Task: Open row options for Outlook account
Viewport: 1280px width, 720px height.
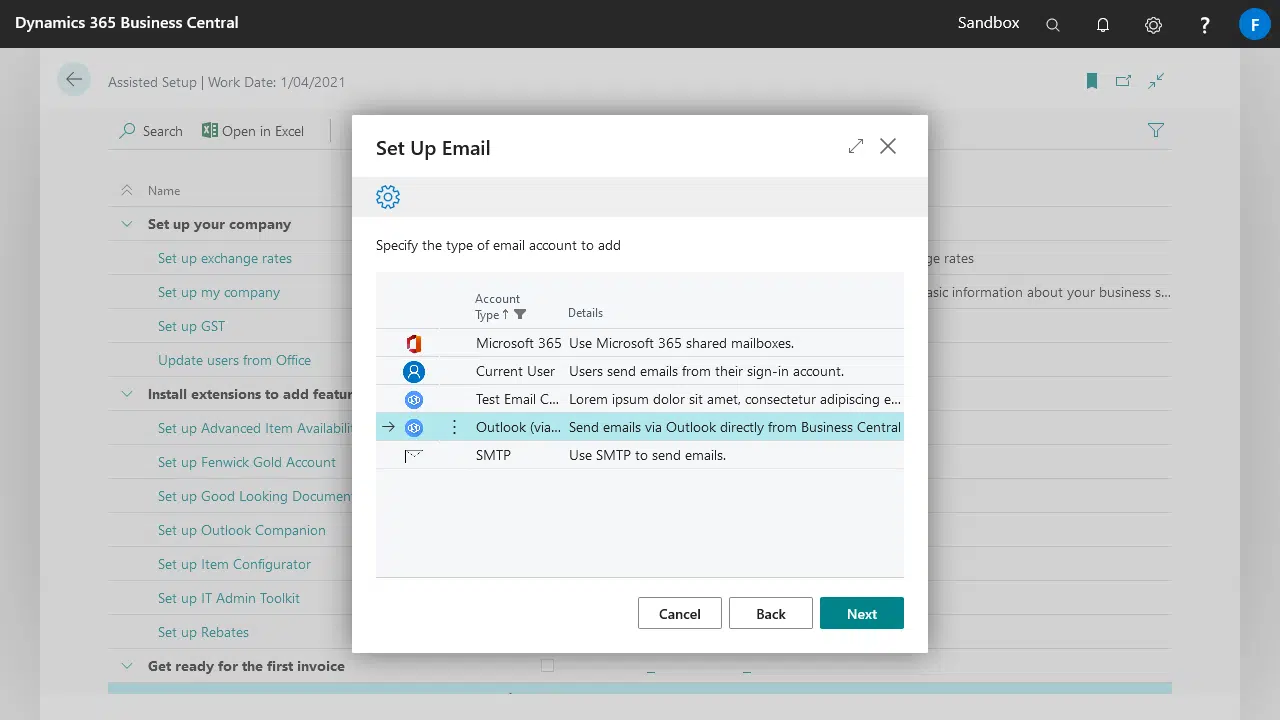Action: (x=454, y=427)
